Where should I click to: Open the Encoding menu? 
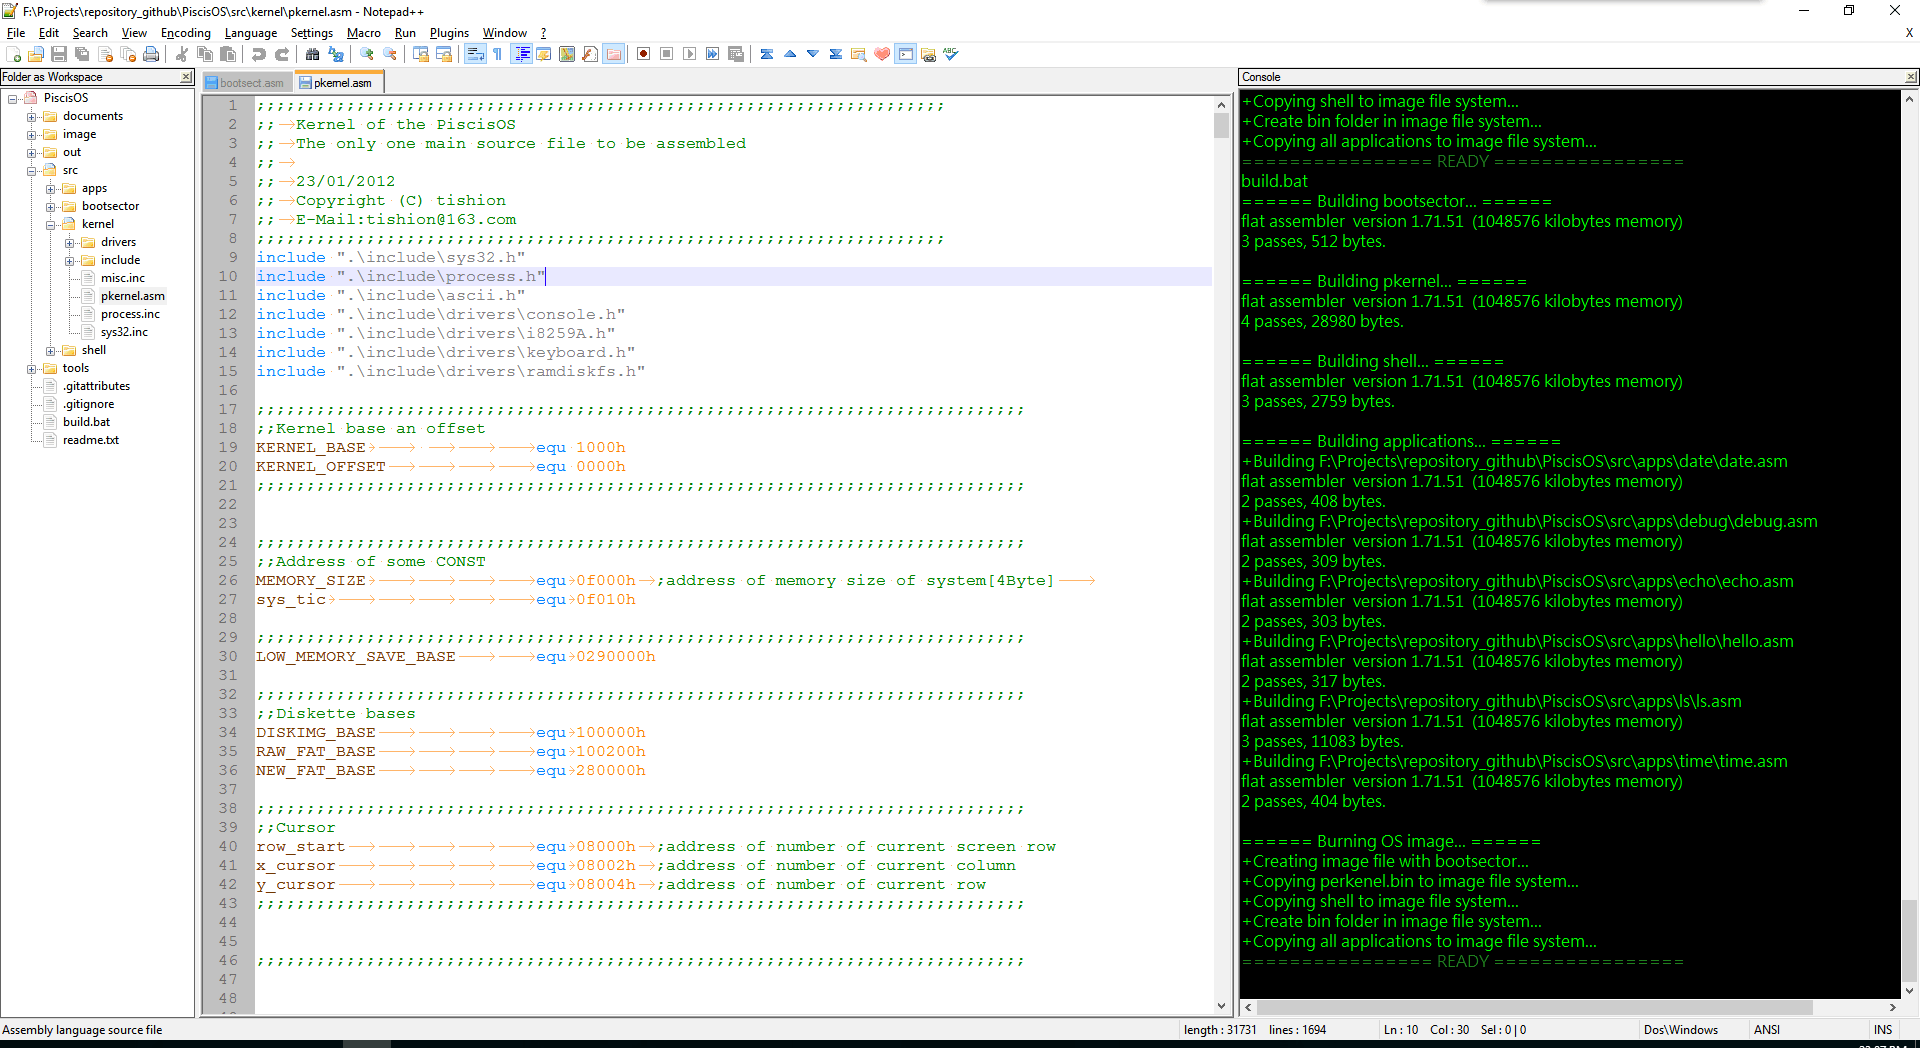point(186,33)
